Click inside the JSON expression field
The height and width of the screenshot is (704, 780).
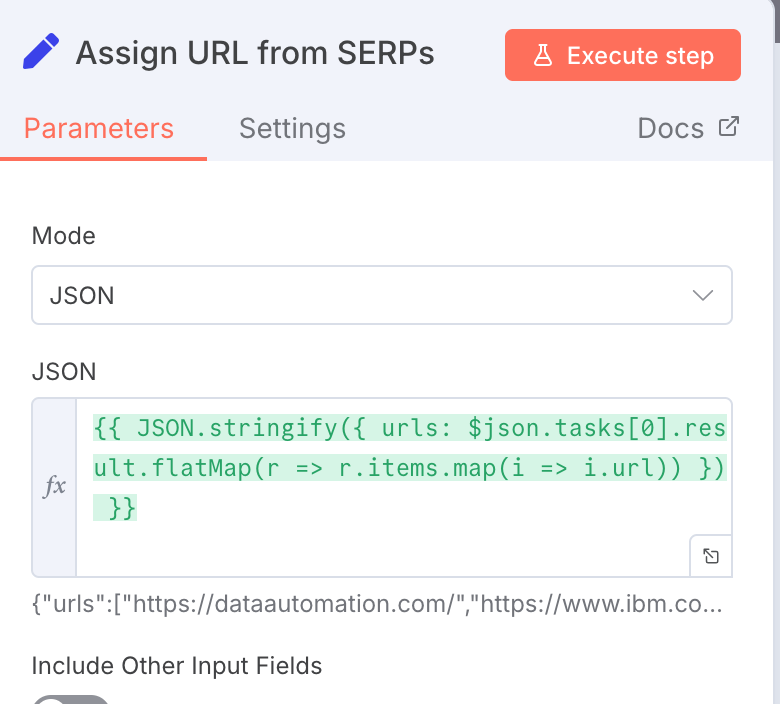point(400,540)
